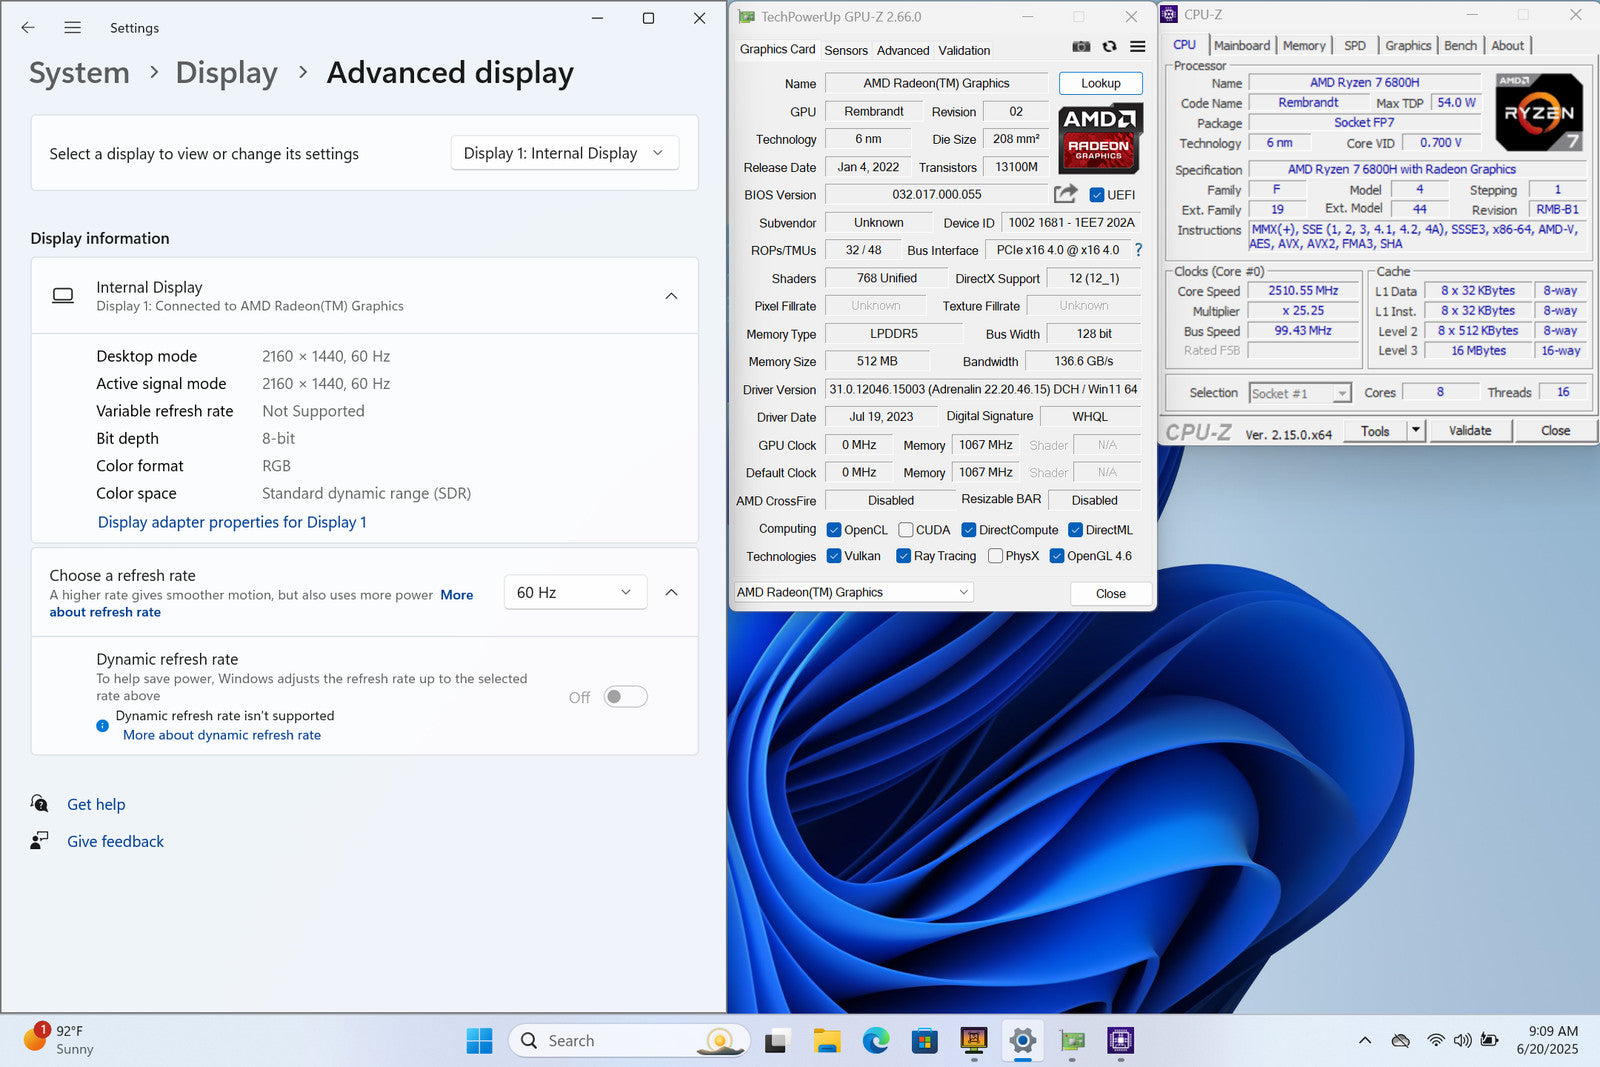Switch to the Mainboard tab in CPU-Z
This screenshot has width=1600, height=1067.
point(1241,46)
